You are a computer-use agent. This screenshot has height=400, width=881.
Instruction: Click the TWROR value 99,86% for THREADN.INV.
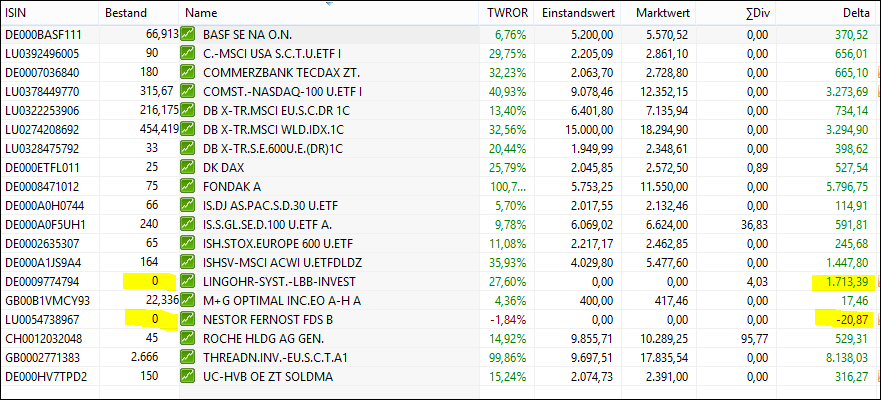click(506, 357)
